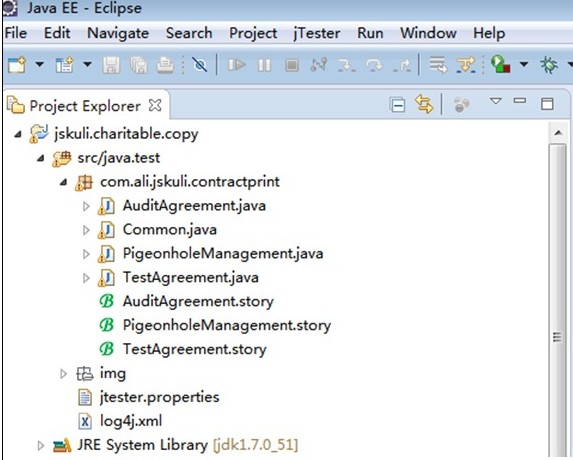
Task: Expand Common.java node
Action: [86, 230]
